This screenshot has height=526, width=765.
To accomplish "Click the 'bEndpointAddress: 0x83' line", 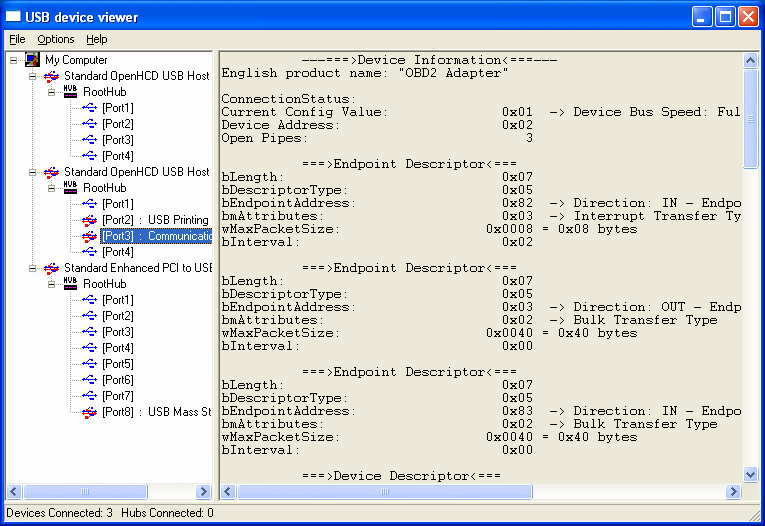I will [x=481, y=411].
